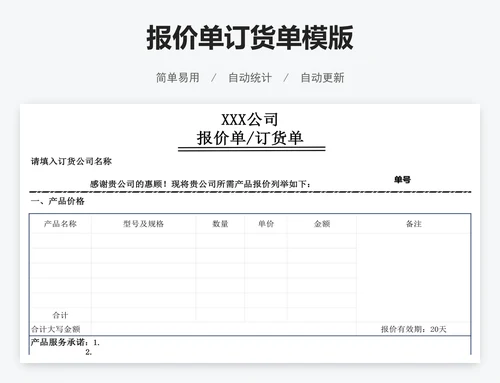Click the 备注 column header
Viewport: 500px width, 383px height.
click(x=414, y=224)
